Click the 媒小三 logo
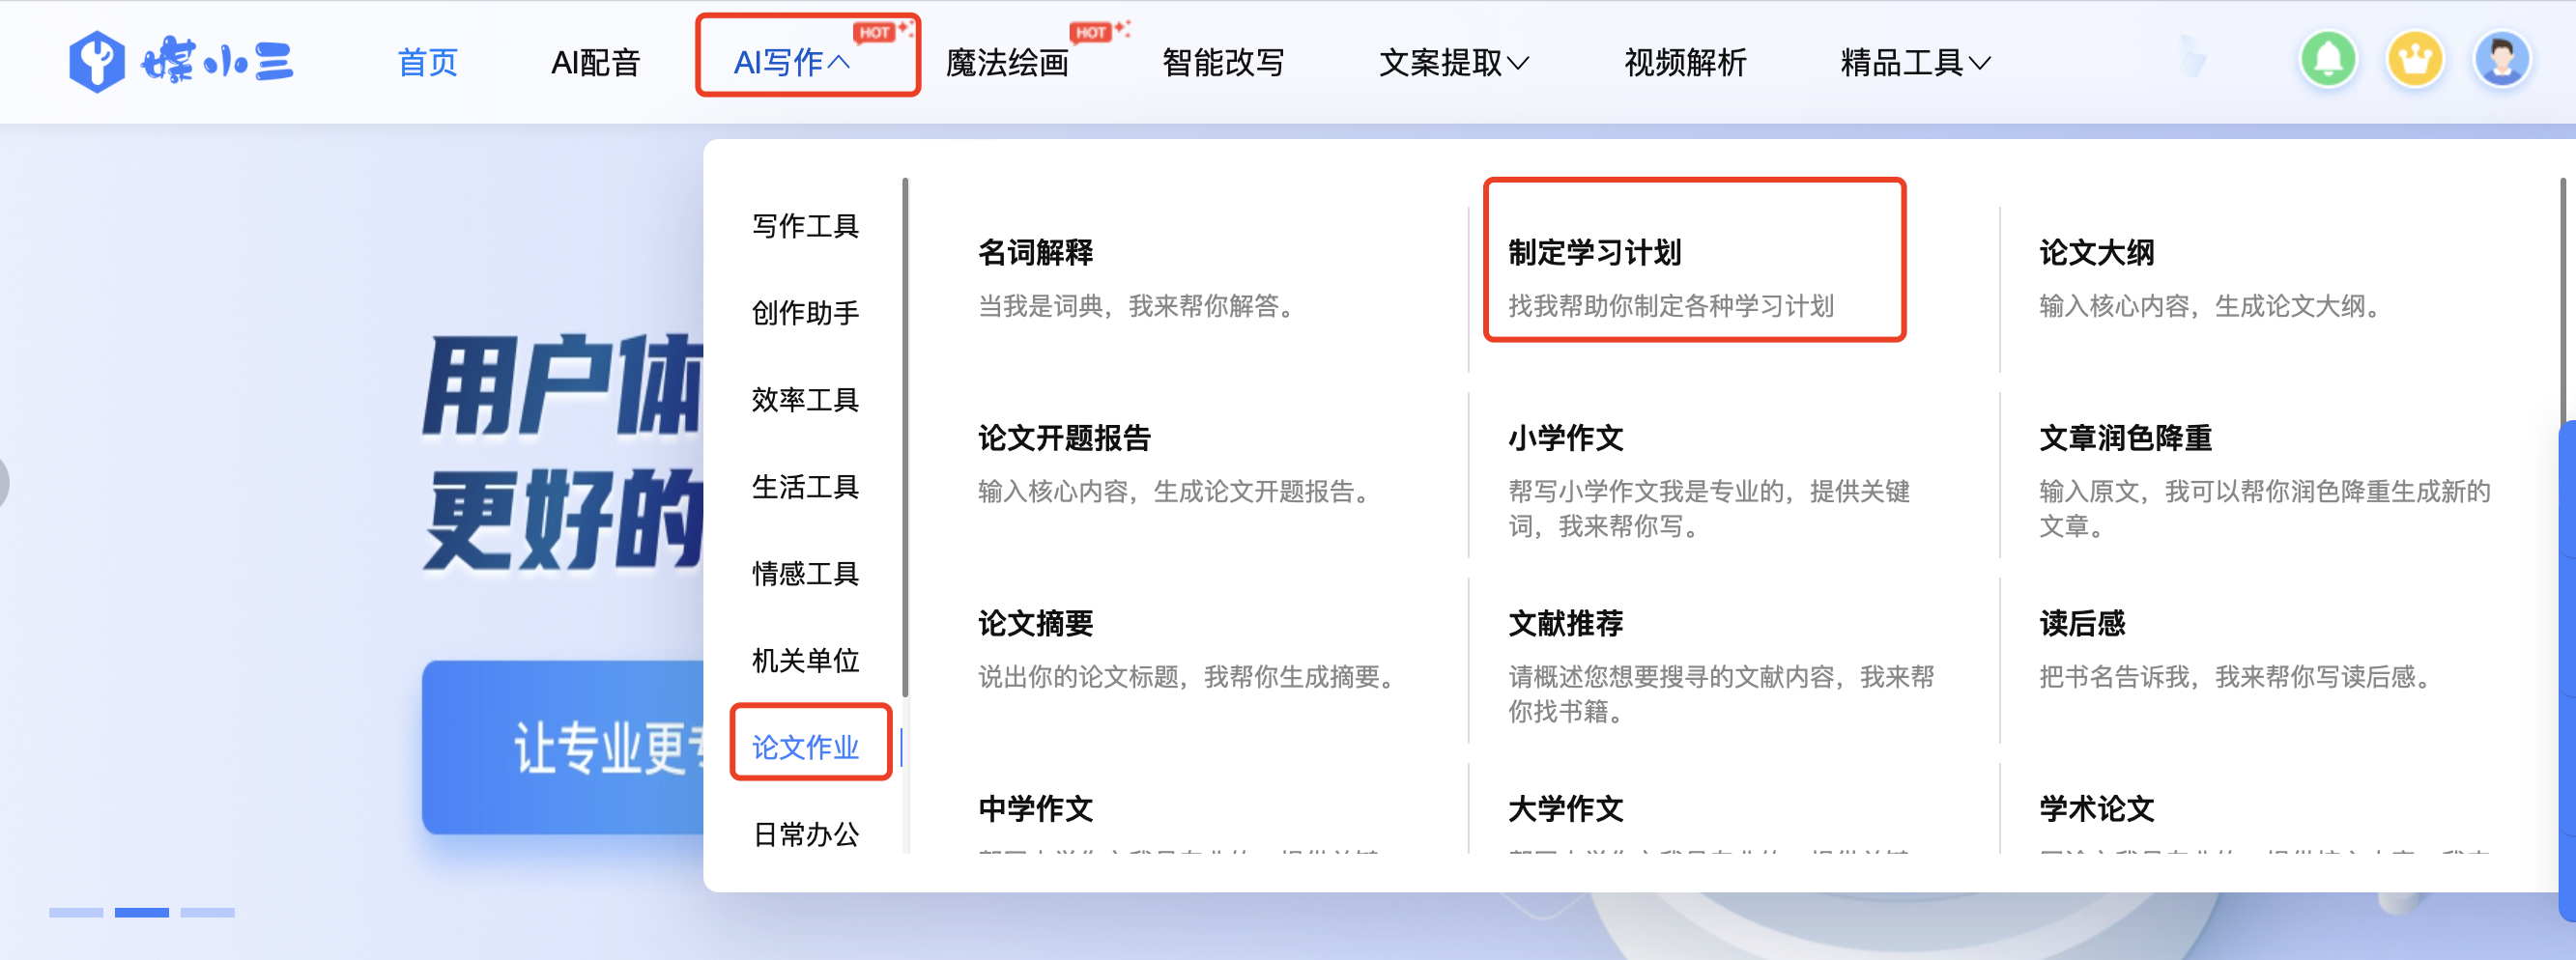The image size is (2576, 960). coord(180,62)
